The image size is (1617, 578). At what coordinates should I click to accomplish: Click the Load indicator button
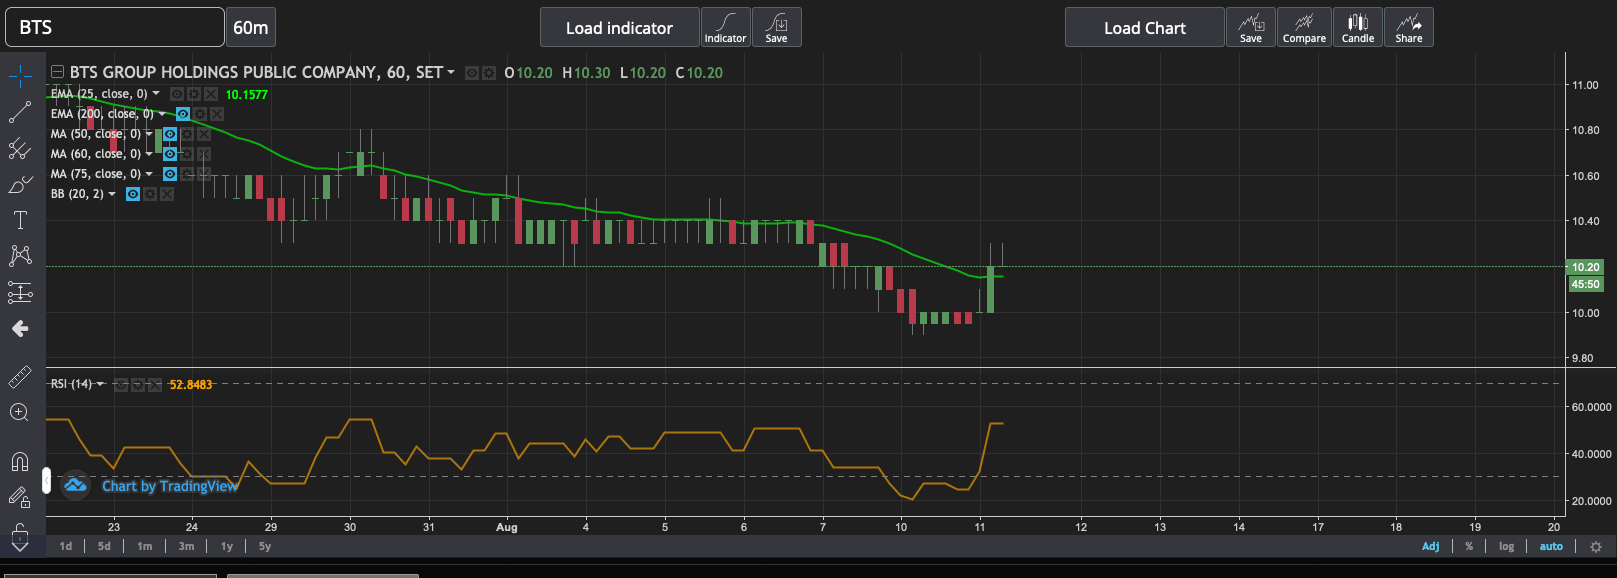pyautogui.click(x=620, y=27)
